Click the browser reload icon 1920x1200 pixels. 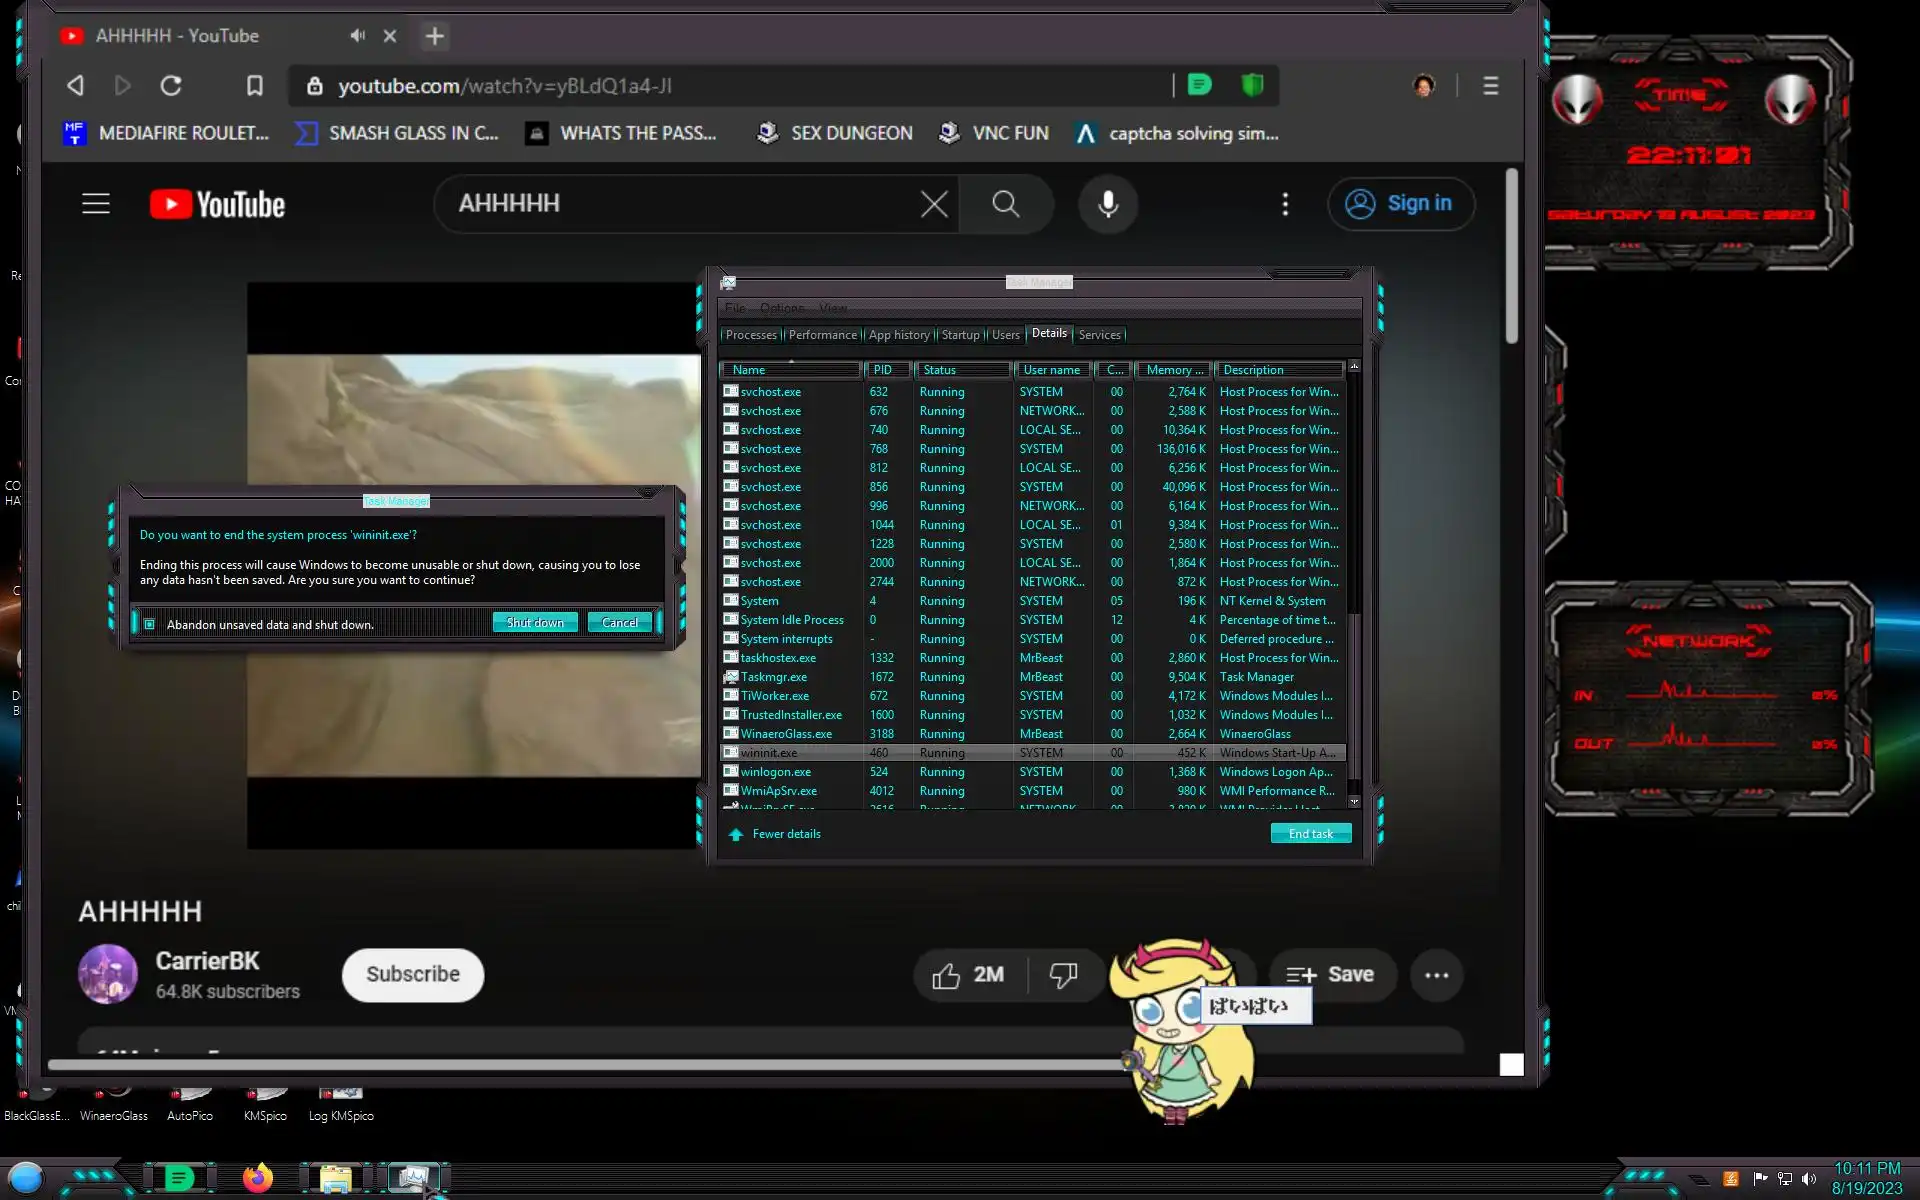pyautogui.click(x=171, y=86)
